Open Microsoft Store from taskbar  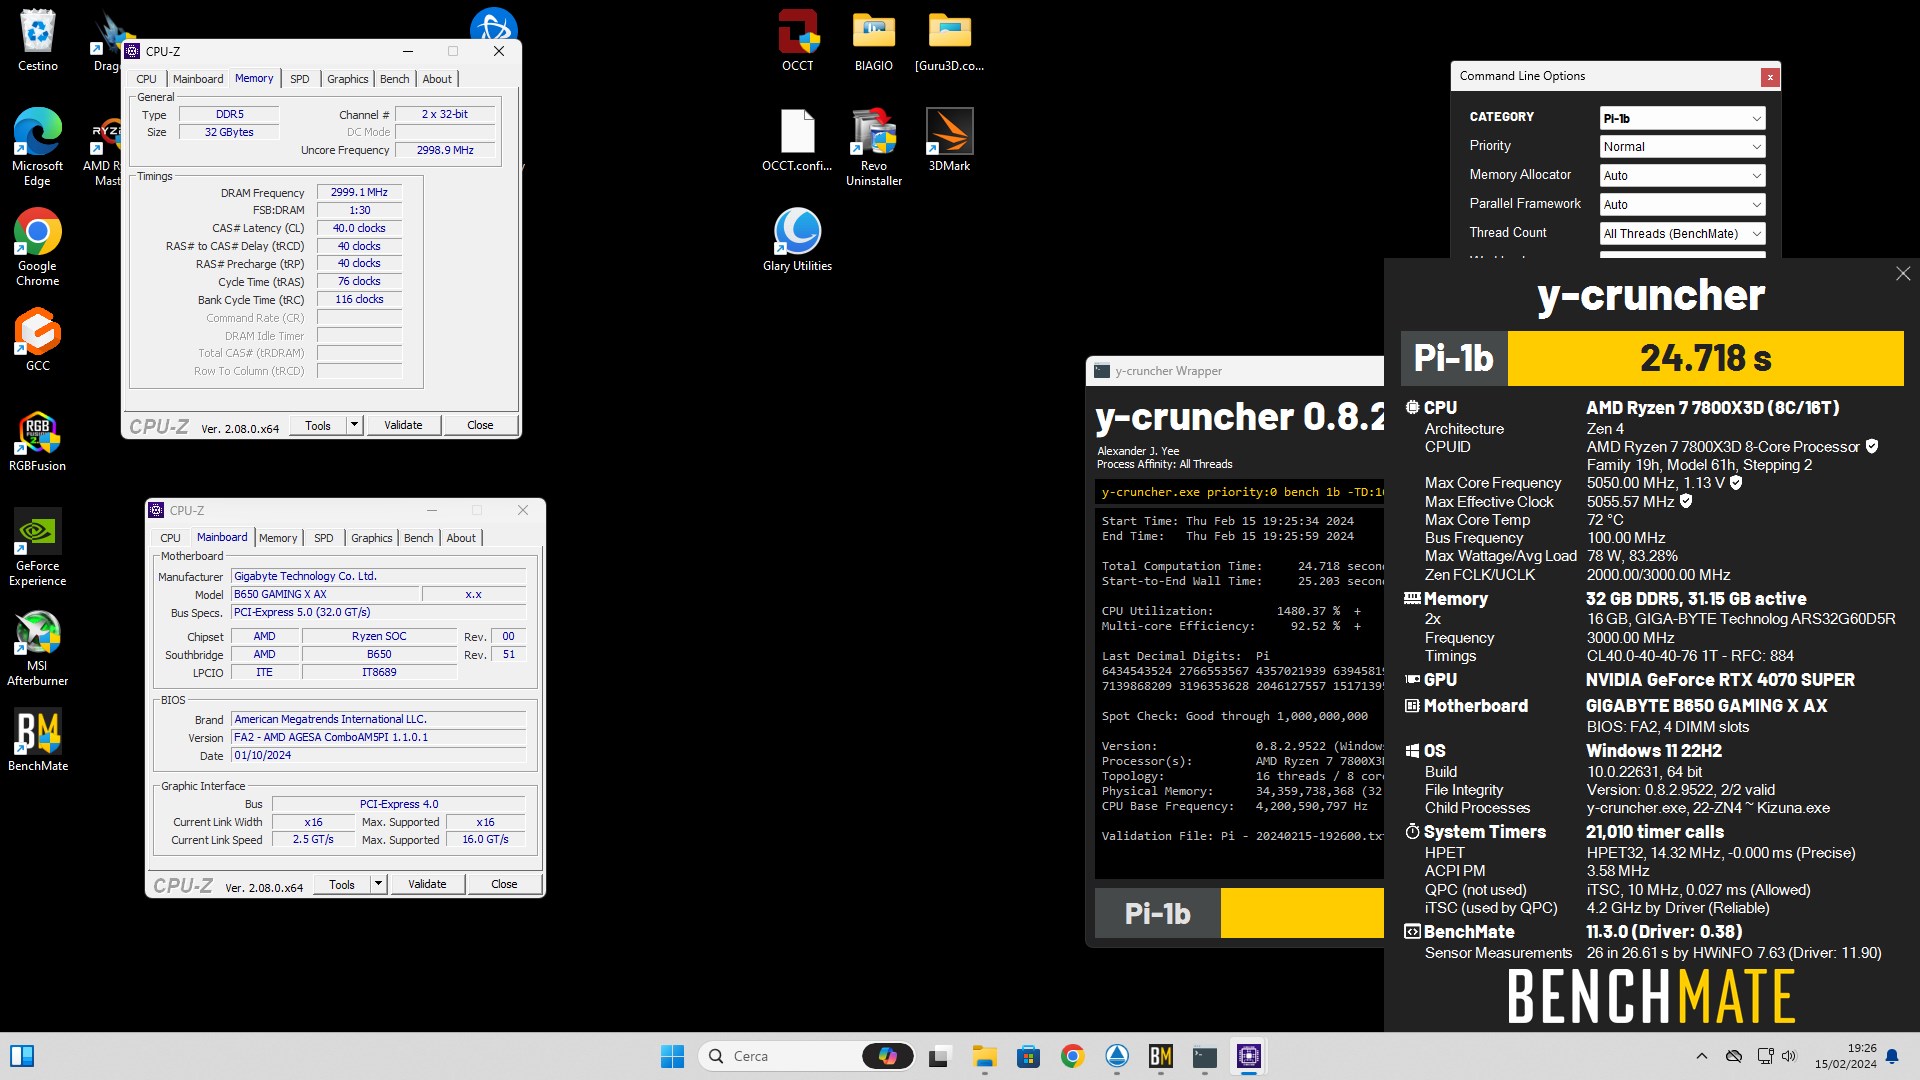pyautogui.click(x=1028, y=1056)
